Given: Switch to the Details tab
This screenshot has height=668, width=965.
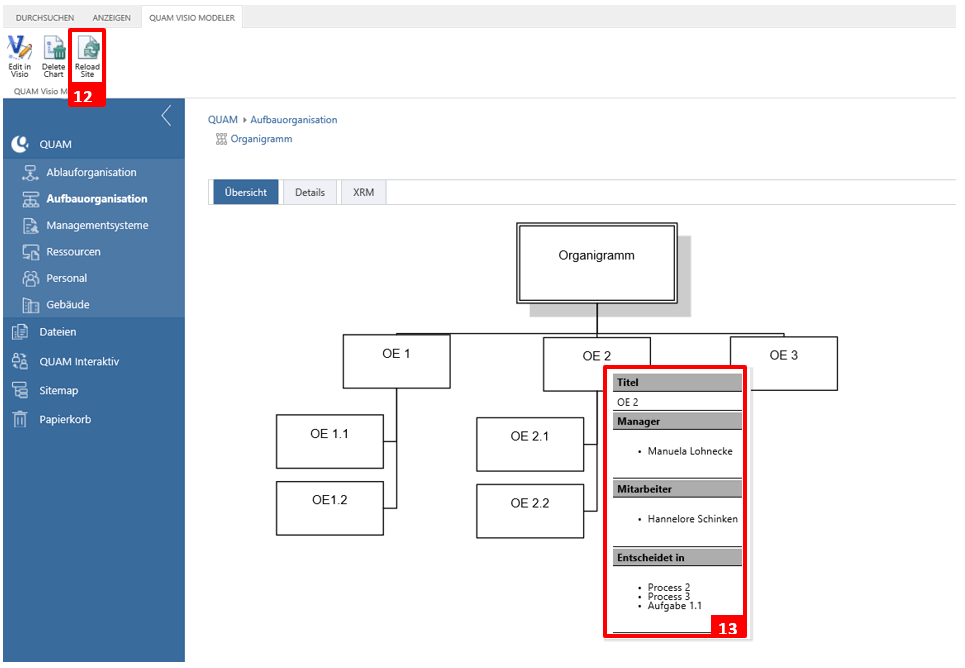Looking at the screenshot, I should point(309,193).
